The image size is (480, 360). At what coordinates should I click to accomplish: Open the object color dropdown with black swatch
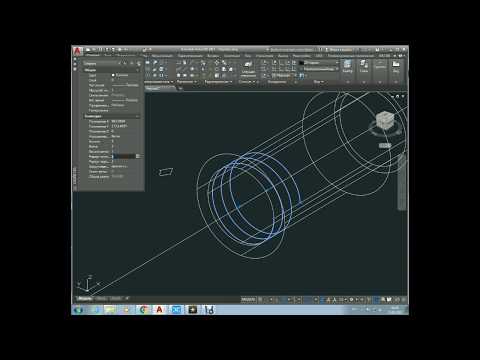319,63
